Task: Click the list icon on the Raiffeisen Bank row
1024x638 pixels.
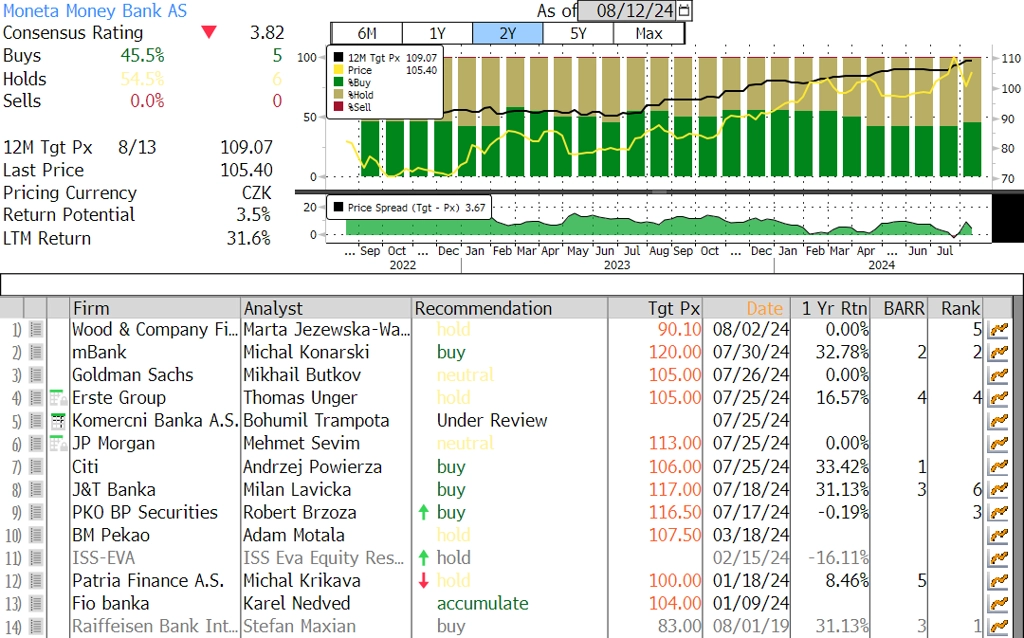Action: [36, 627]
